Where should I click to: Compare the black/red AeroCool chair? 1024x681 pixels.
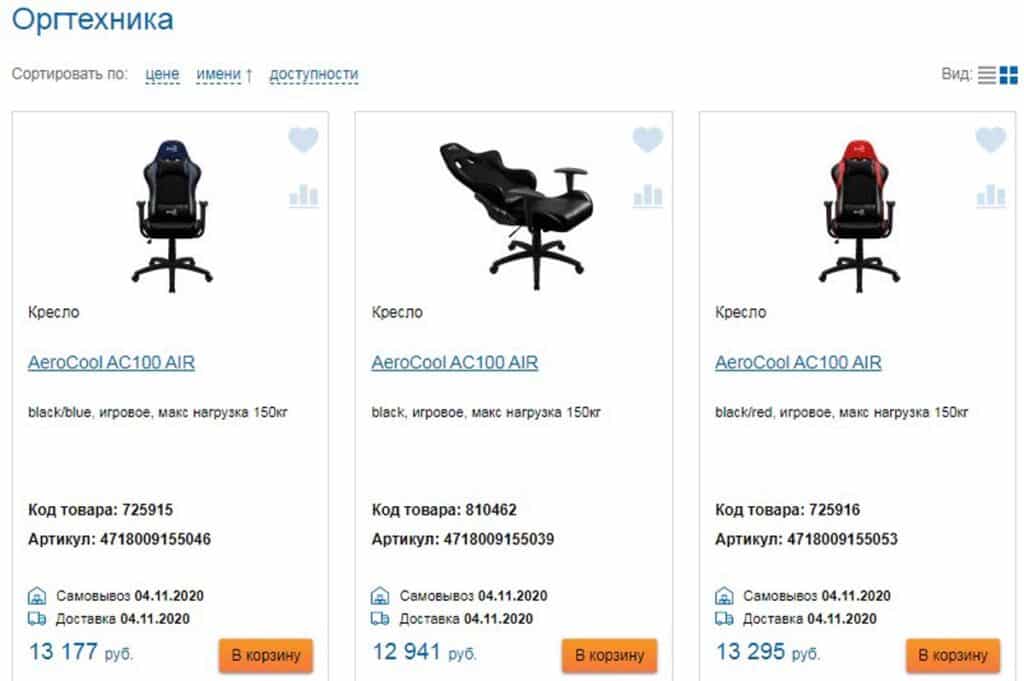click(991, 195)
